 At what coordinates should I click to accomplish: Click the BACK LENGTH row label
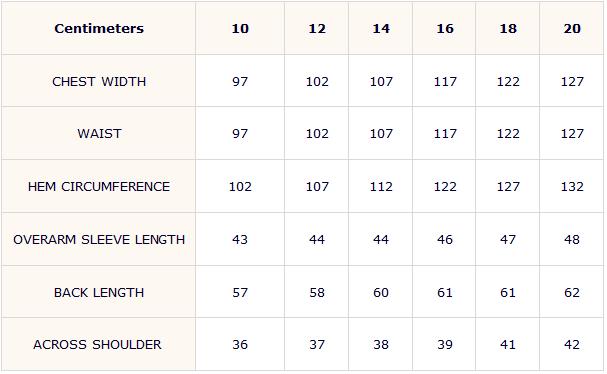[99, 293]
